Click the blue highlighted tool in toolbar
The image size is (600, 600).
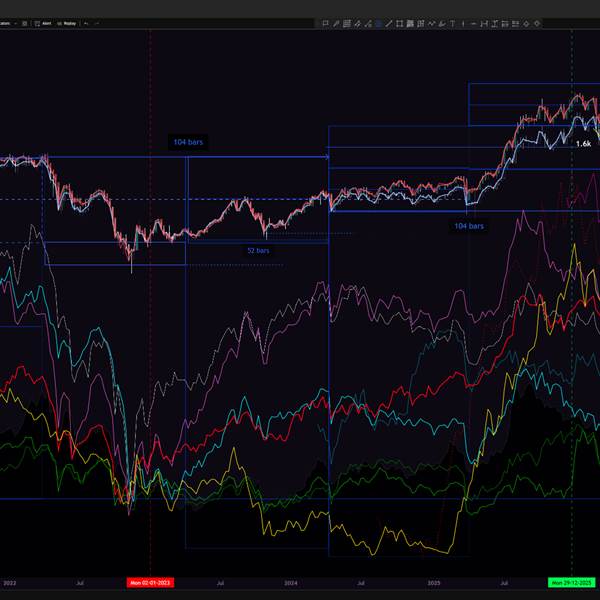coord(379,24)
